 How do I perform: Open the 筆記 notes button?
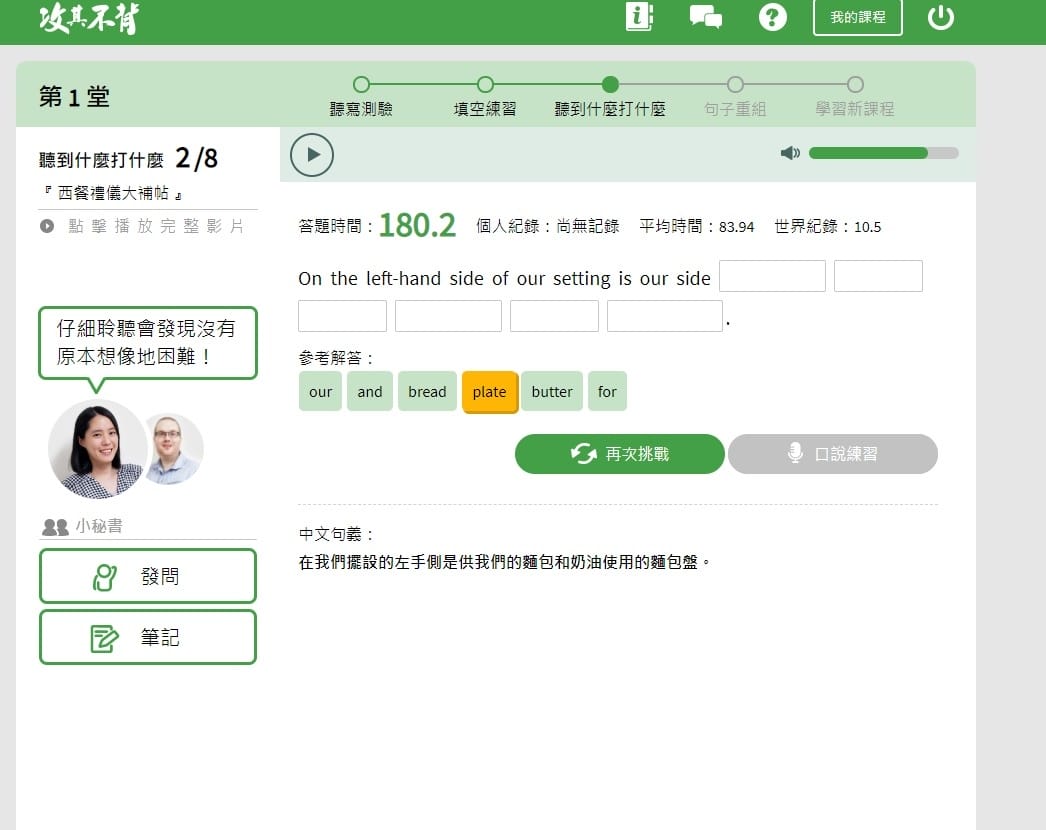click(x=148, y=637)
